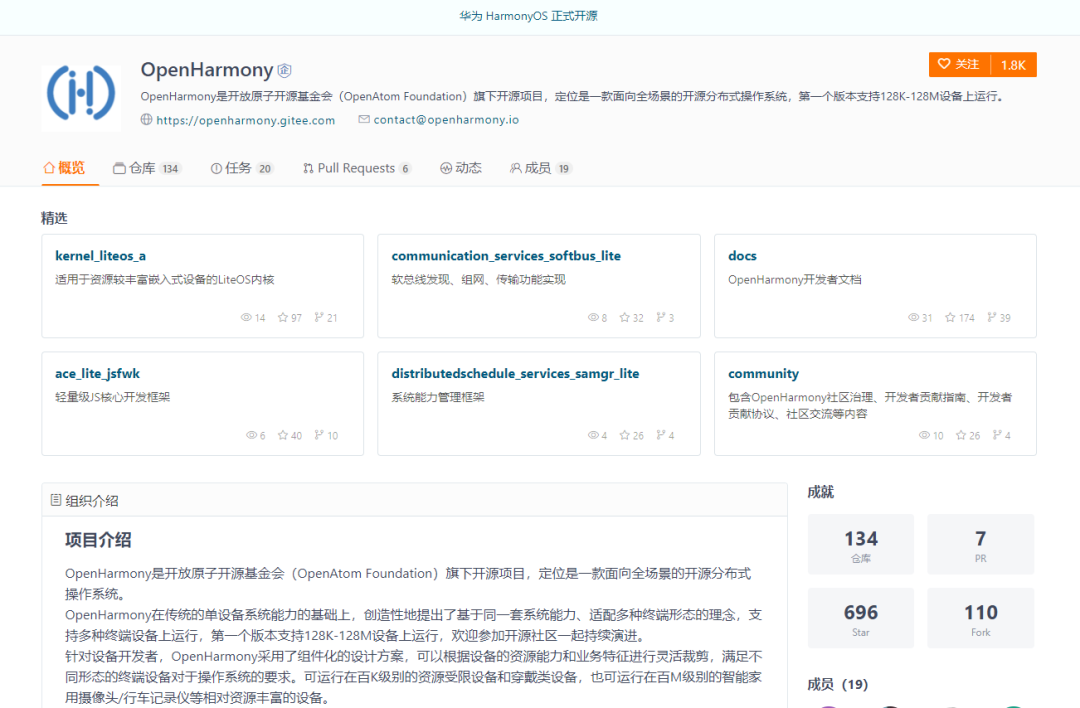
Task: Click the description 适用于资源较丰富嵌入式设备的LiteOS内核
Action: pyautogui.click(x=165, y=280)
